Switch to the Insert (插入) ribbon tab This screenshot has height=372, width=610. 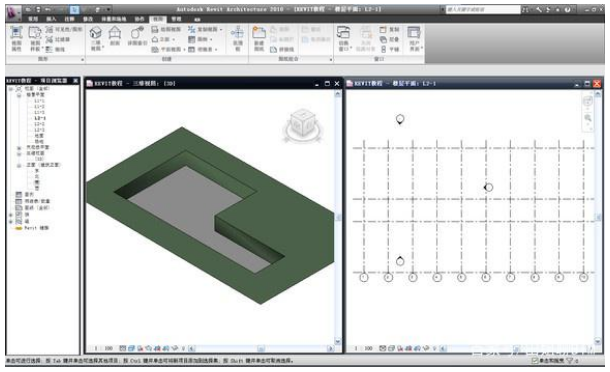coord(51,19)
